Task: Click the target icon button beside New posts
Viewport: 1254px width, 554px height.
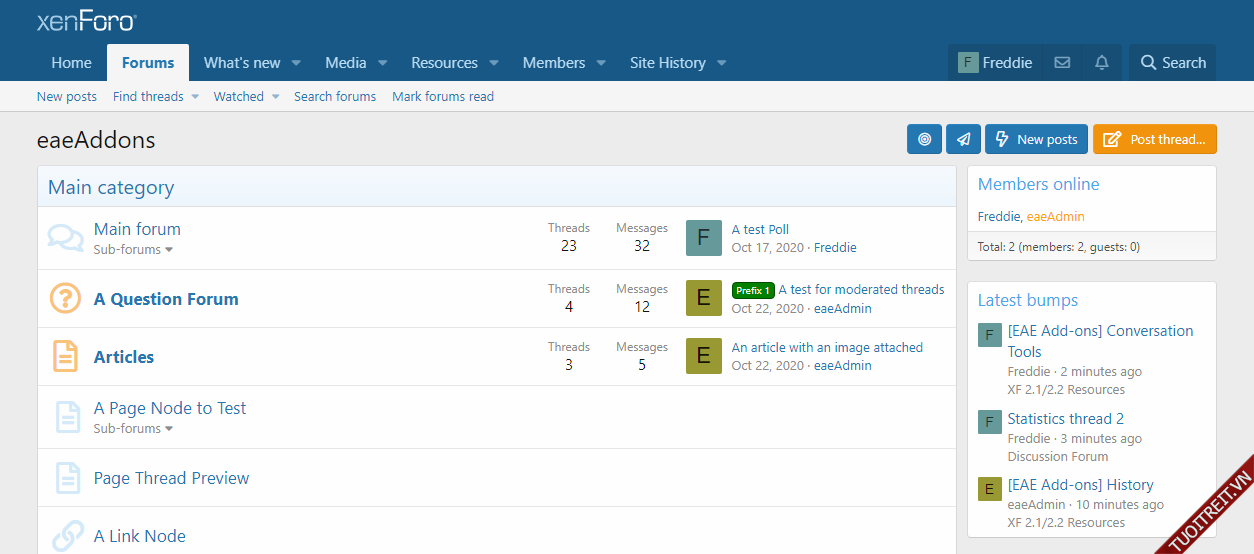Action: [924, 140]
